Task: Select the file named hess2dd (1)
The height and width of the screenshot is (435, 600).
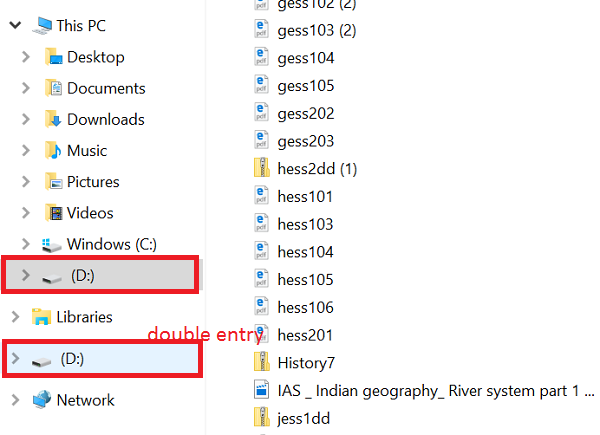Action: (317, 169)
